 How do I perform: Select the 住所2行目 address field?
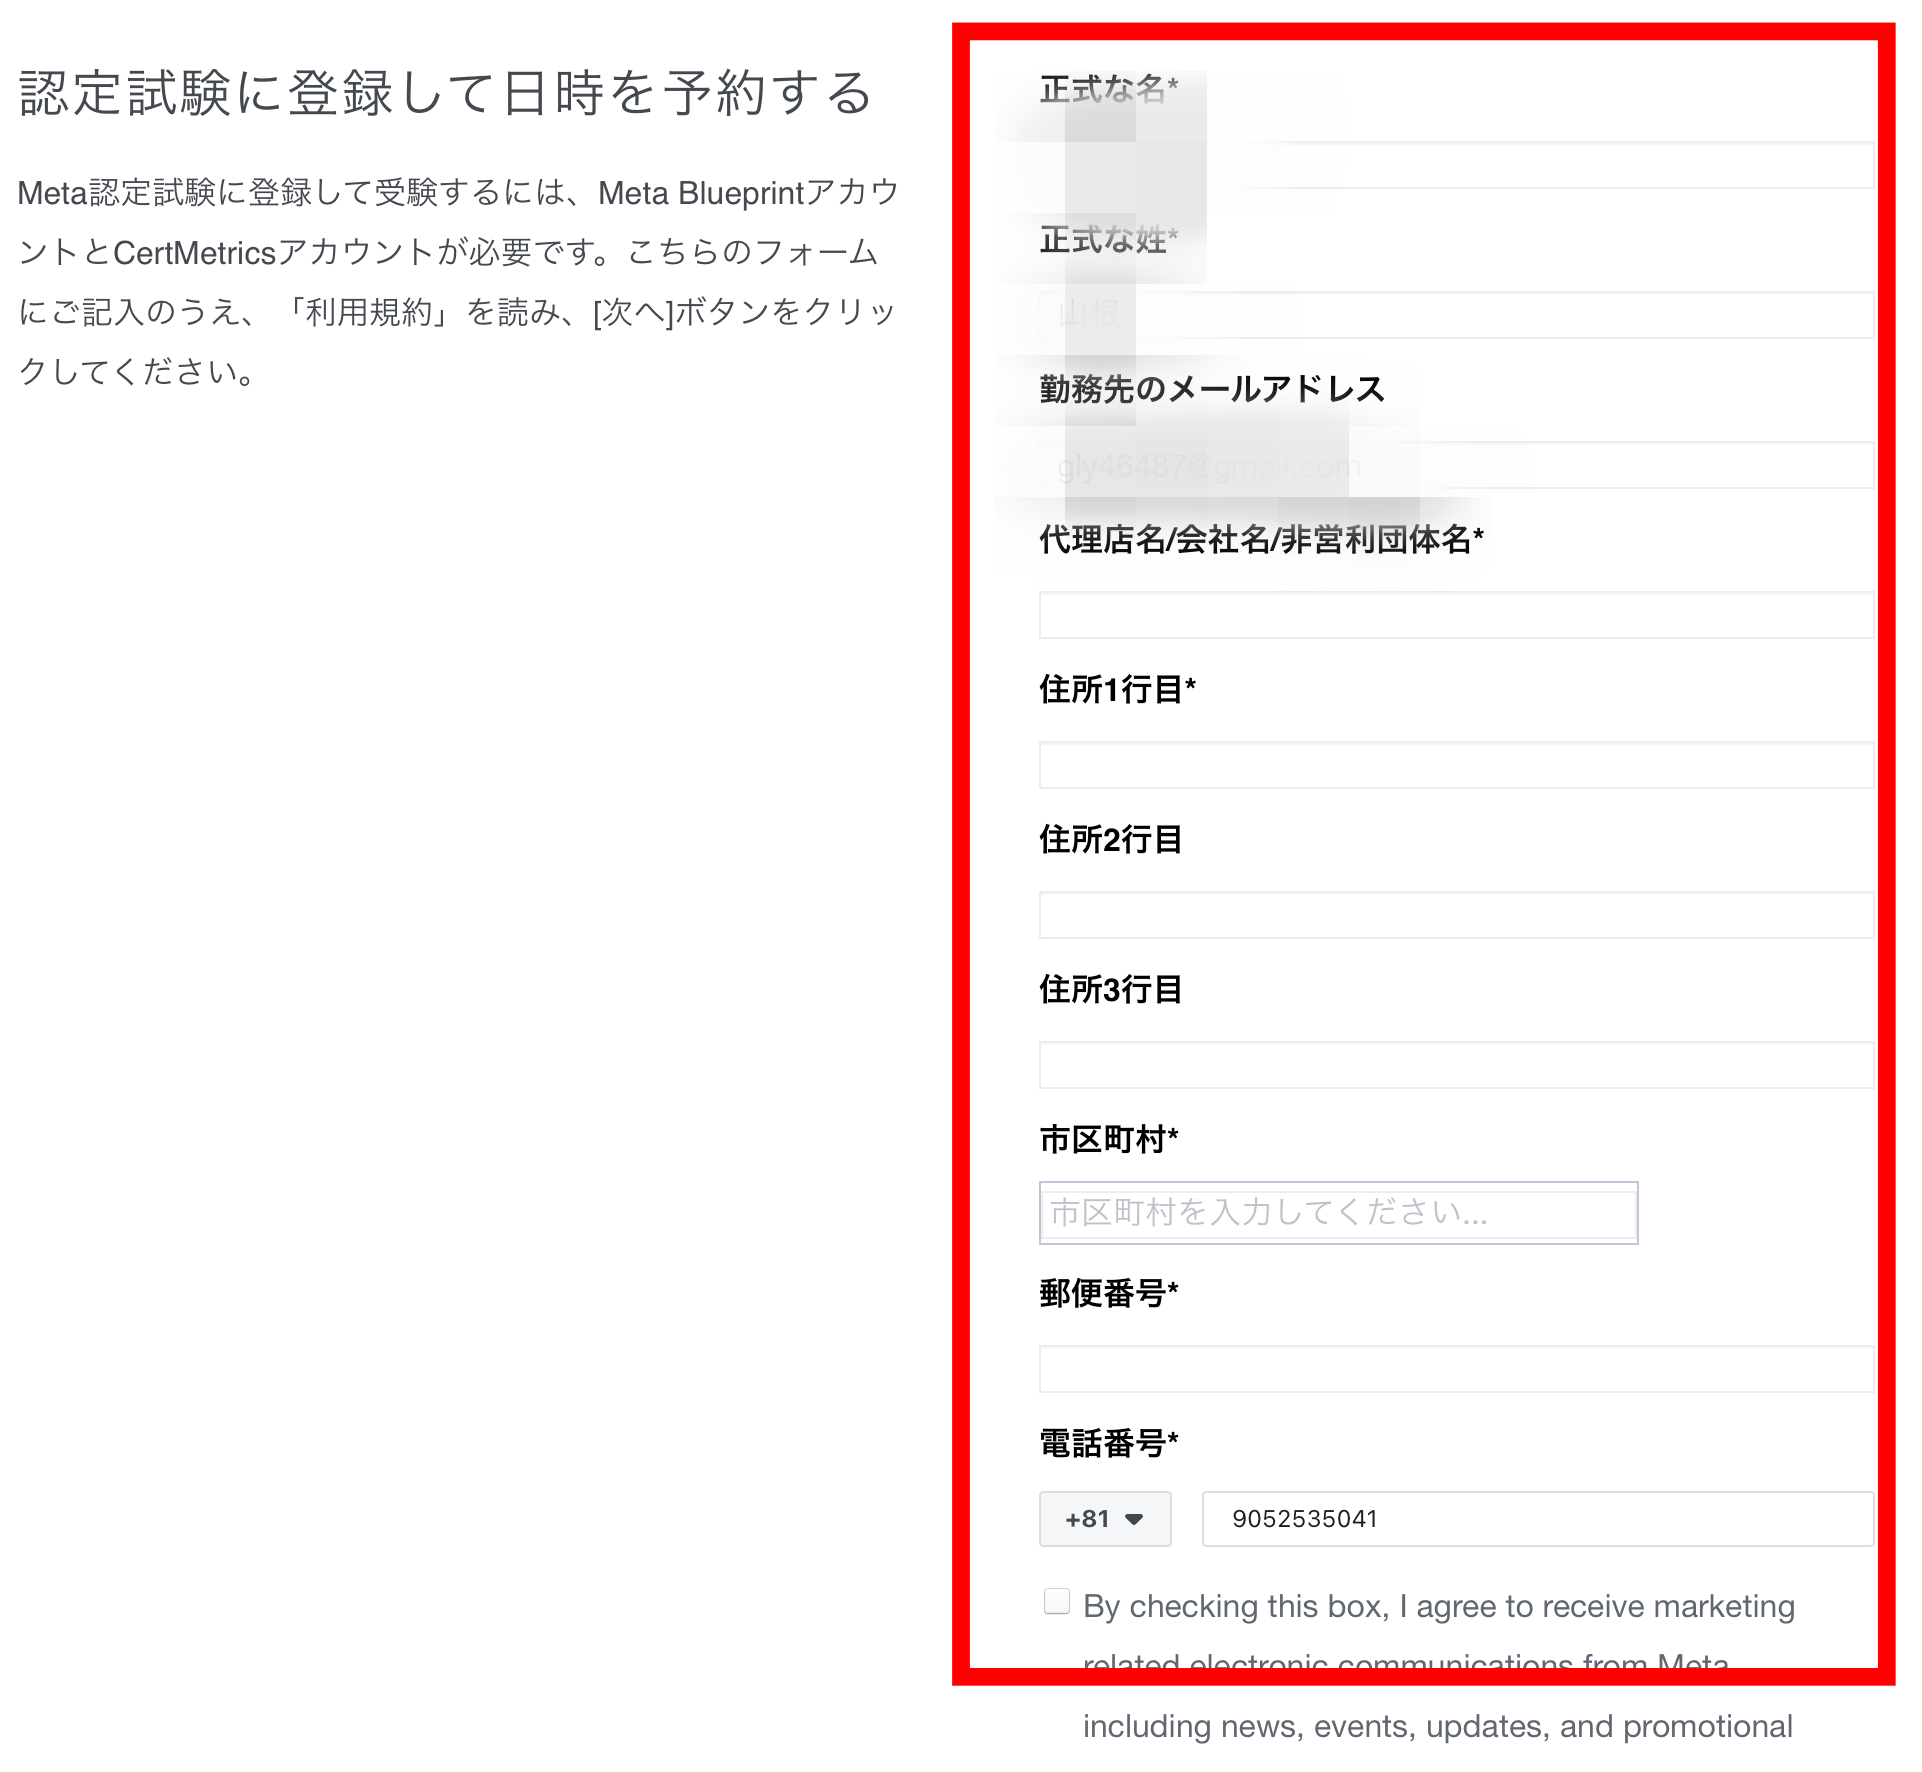pyautogui.click(x=1457, y=915)
